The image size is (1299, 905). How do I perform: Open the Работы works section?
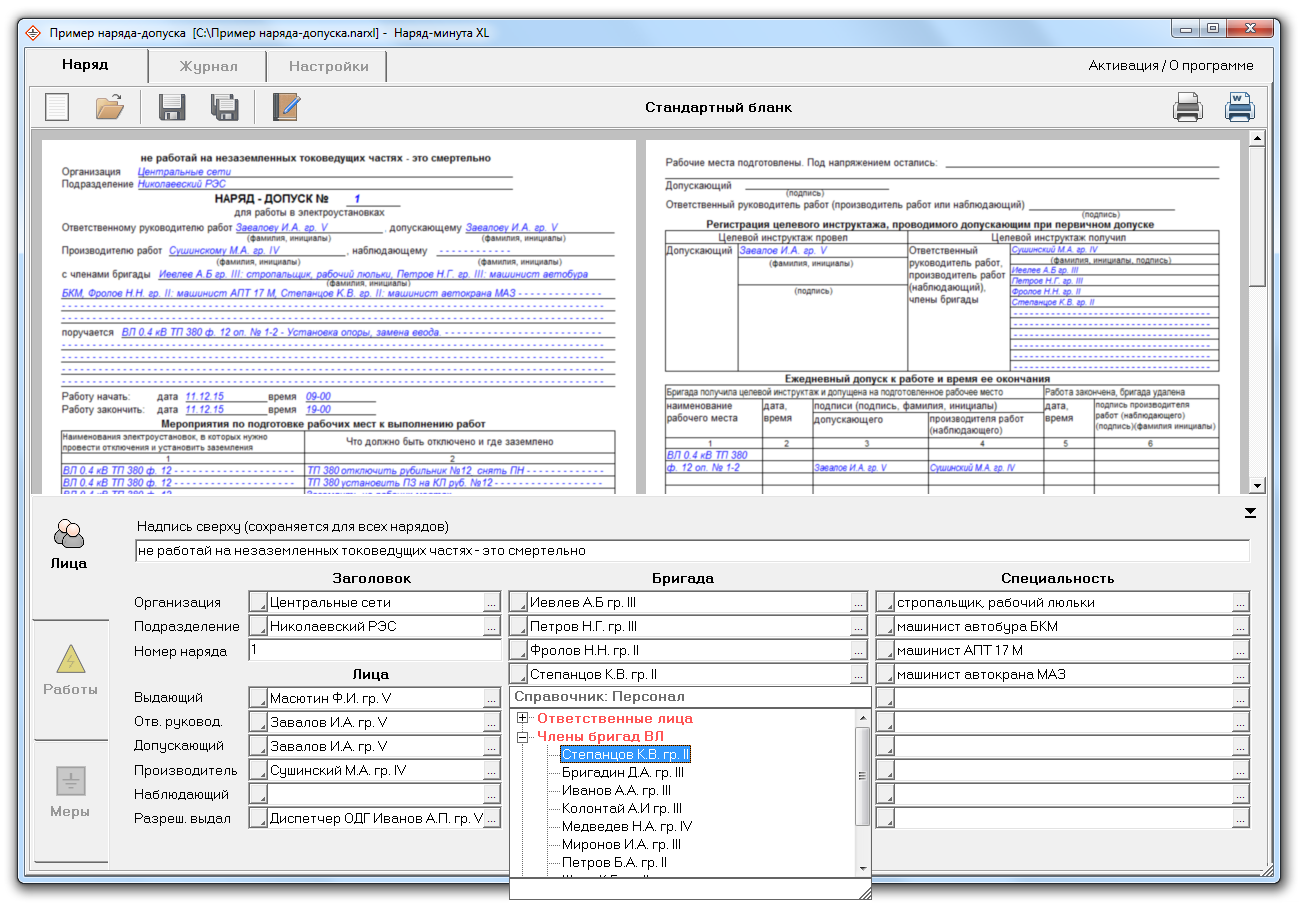[x=70, y=672]
